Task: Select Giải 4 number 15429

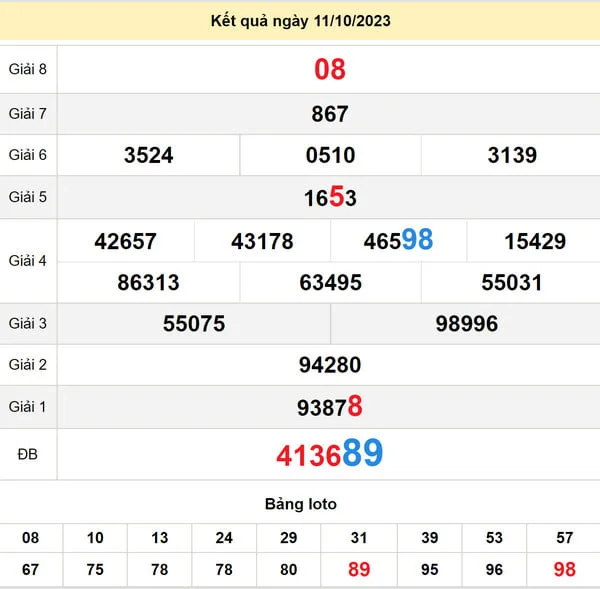Action: click(x=535, y=241)
